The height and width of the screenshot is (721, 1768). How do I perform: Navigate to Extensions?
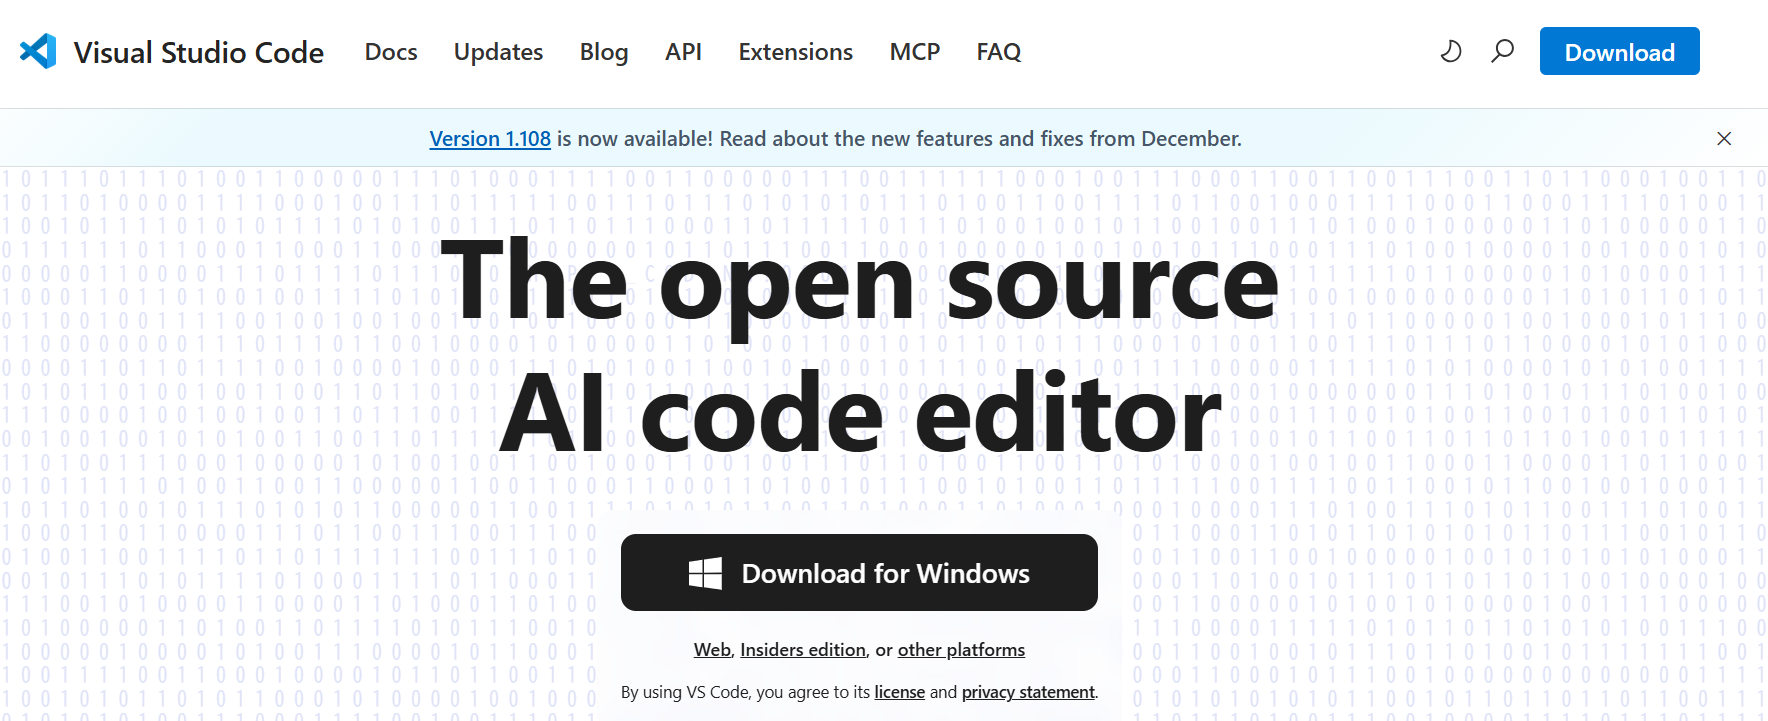pos(796,52)
